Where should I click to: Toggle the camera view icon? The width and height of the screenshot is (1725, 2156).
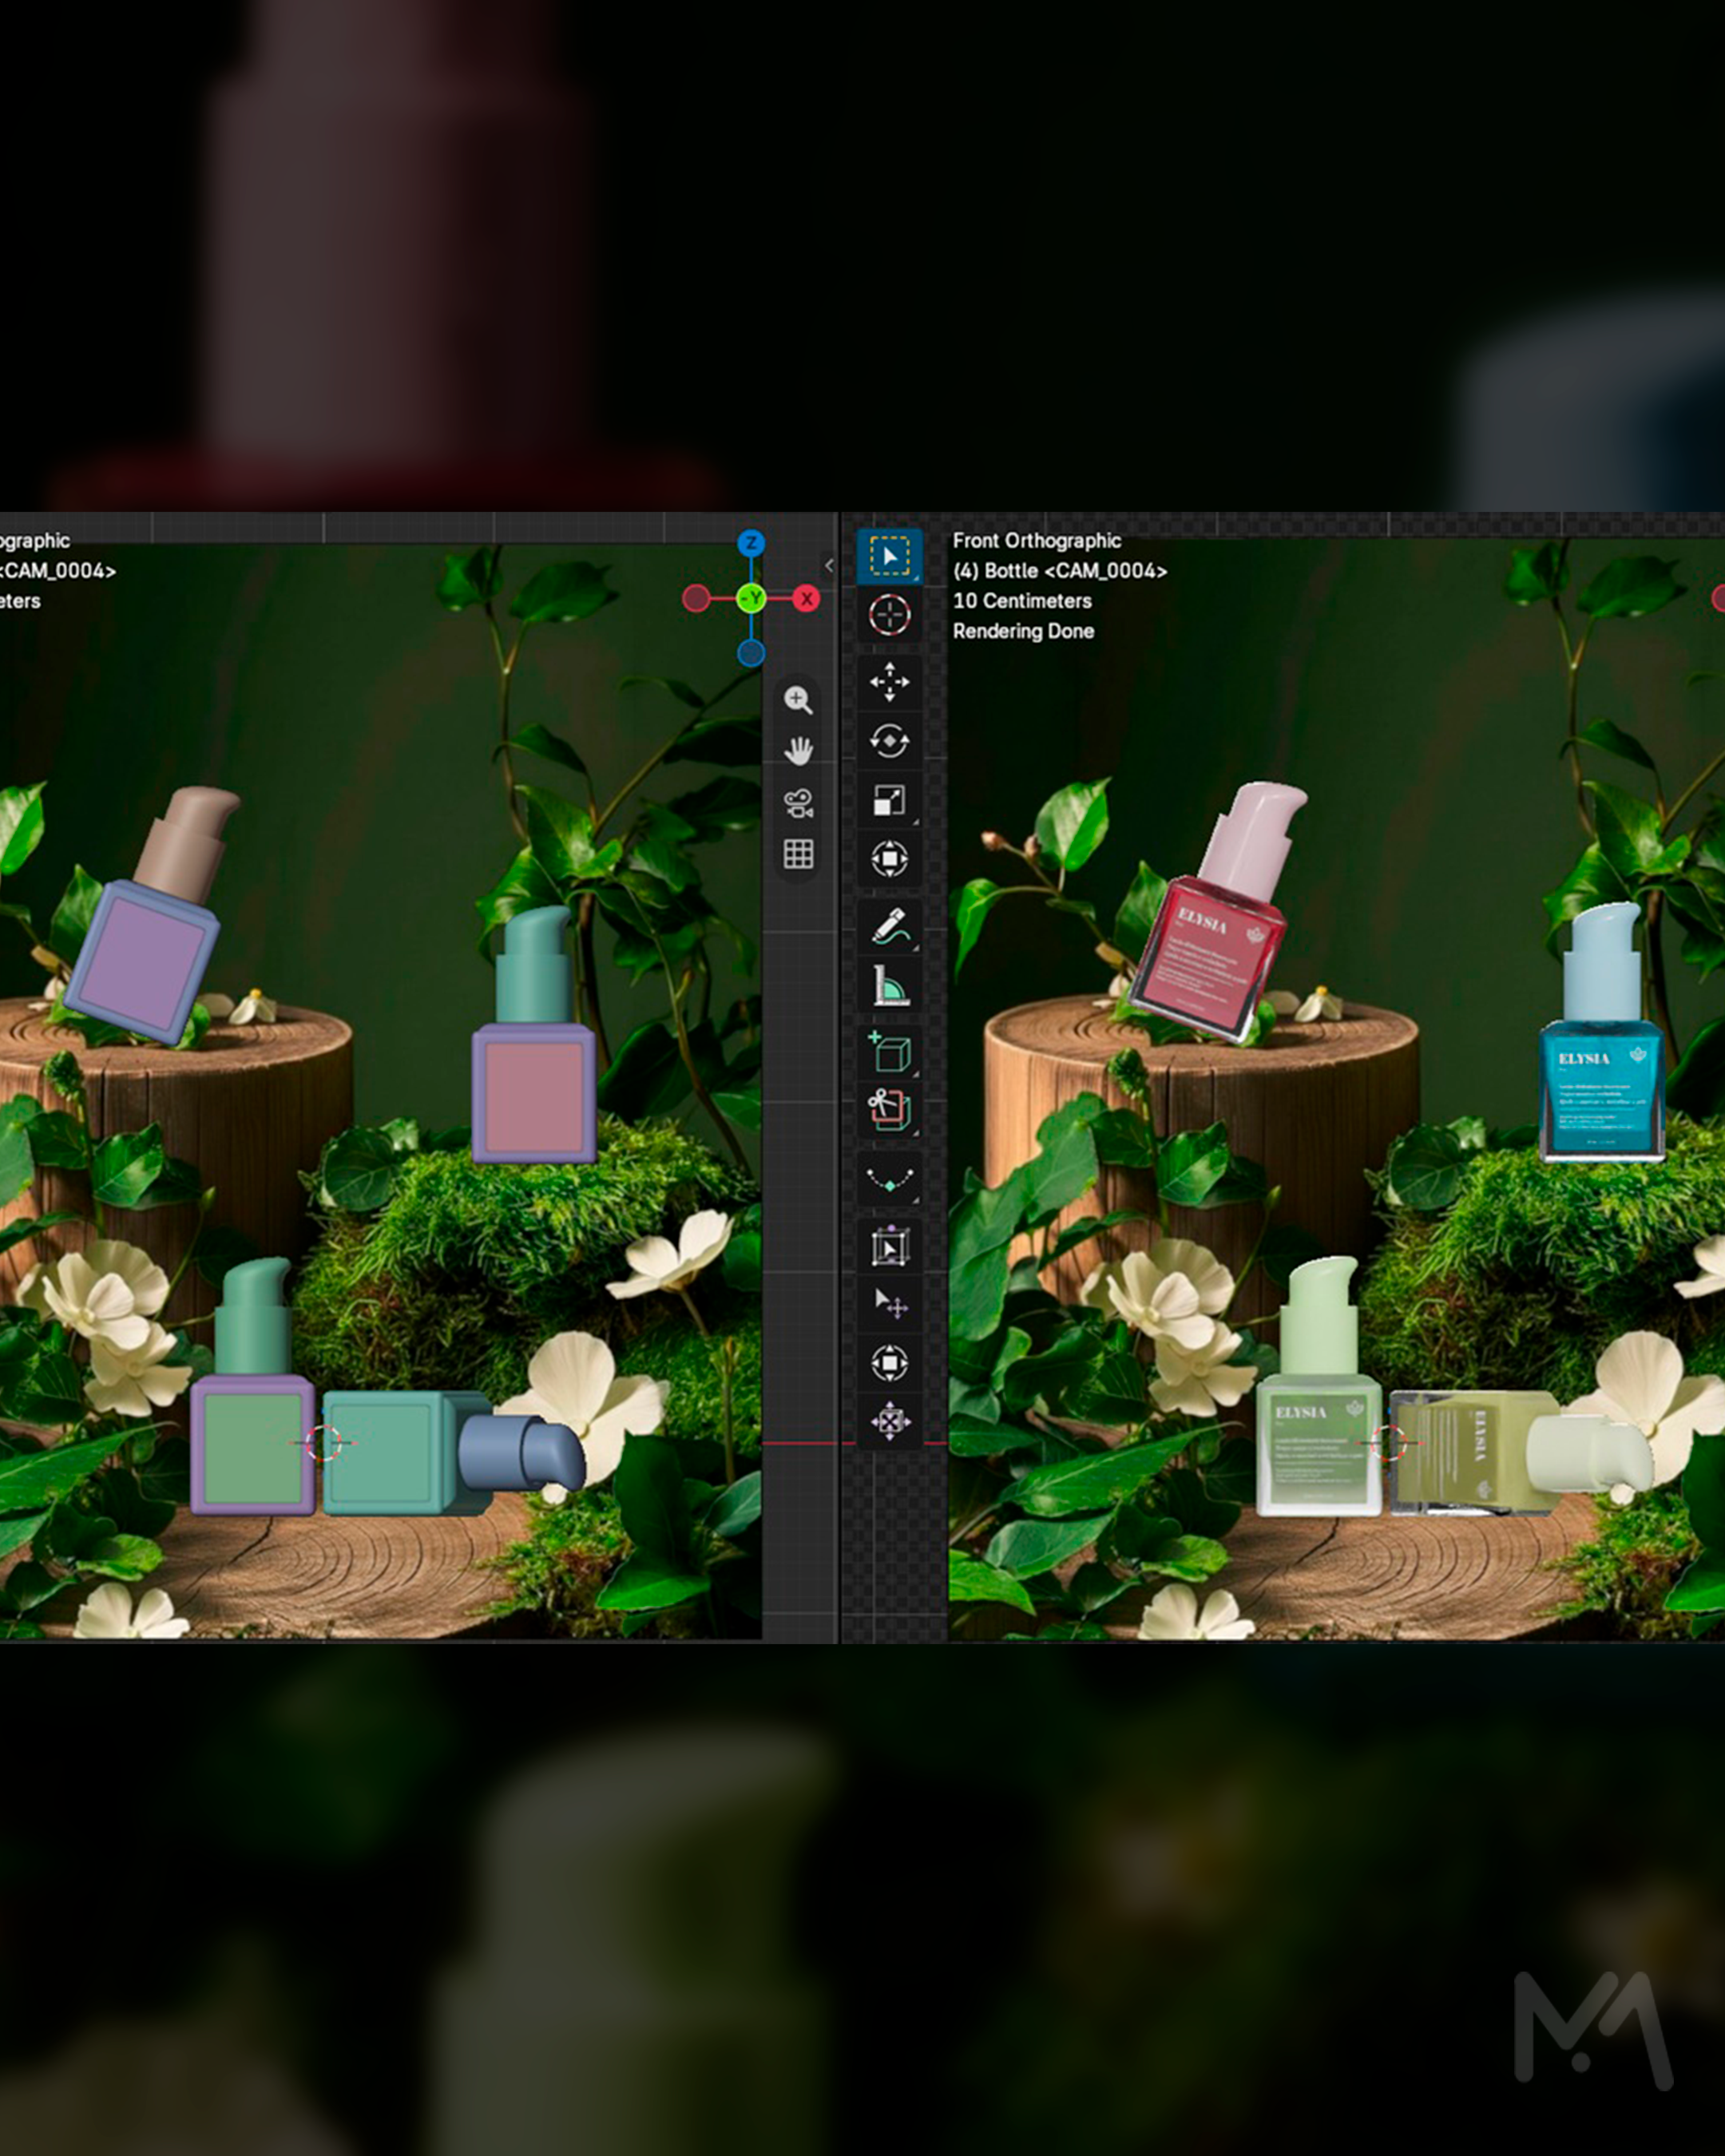[x=798, y=803]
